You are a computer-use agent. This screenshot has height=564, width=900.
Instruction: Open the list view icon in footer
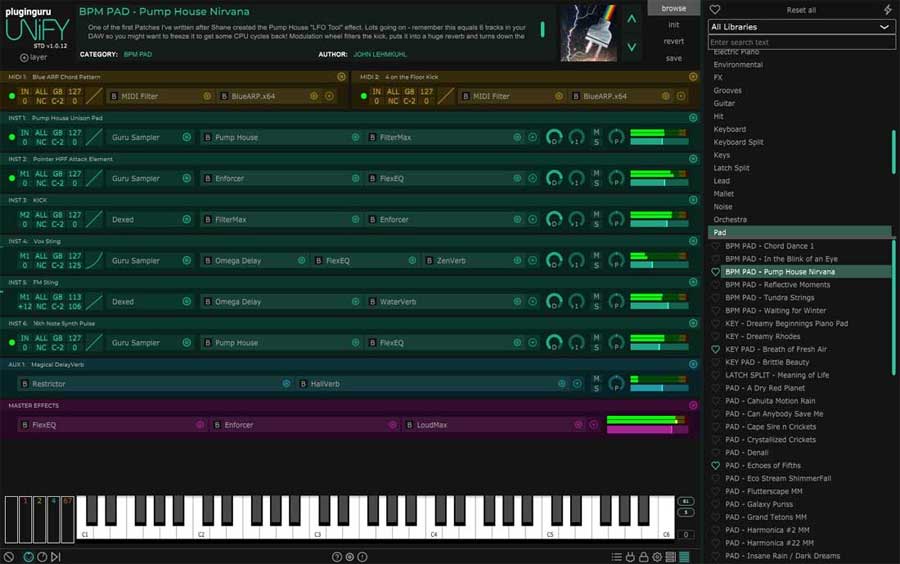616,557
